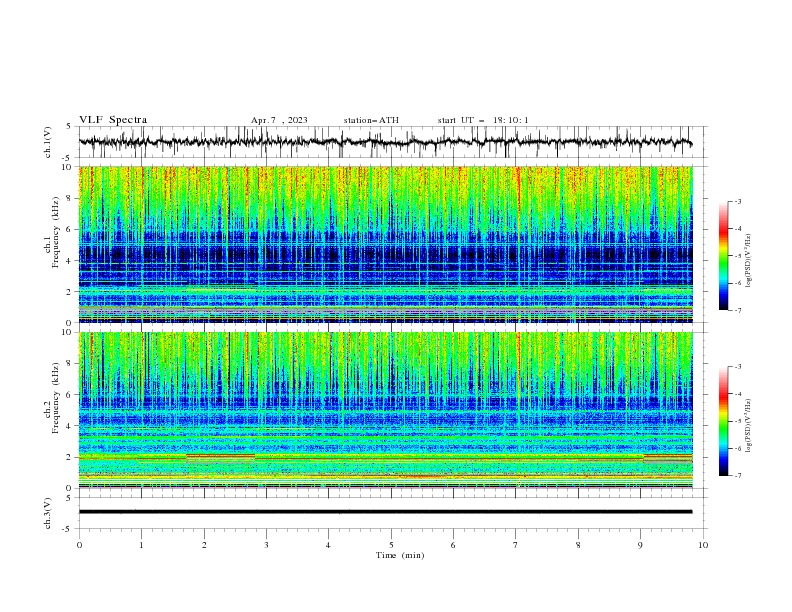Click the upper 'log(PSD)(V²/Hz)' color bar label
Viewport: 792px width, 612px height.
(x=749, y=260)
